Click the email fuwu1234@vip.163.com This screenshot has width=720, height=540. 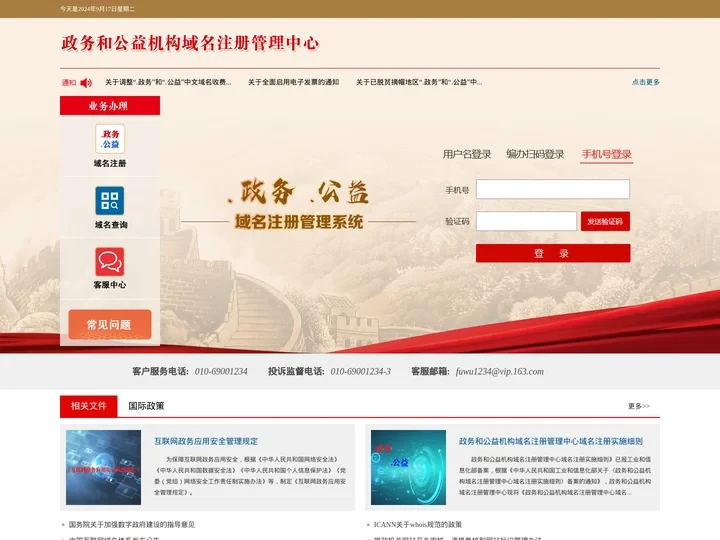coord(500,371)
